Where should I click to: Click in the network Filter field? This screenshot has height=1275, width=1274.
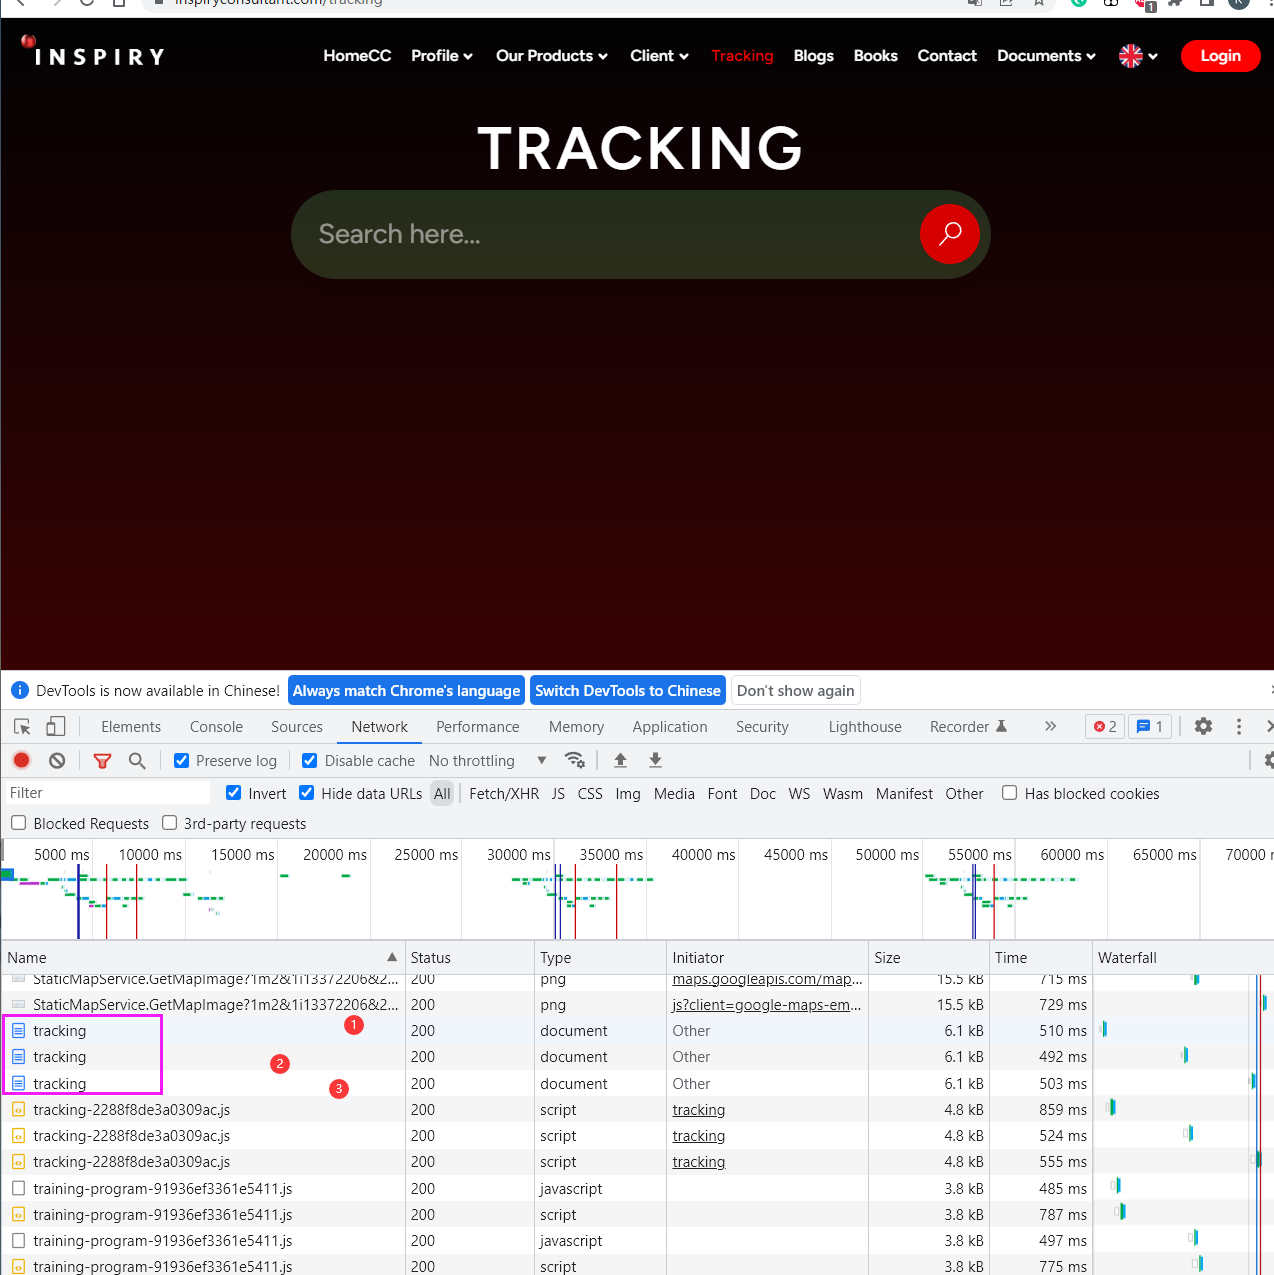[x=106, y=793]
